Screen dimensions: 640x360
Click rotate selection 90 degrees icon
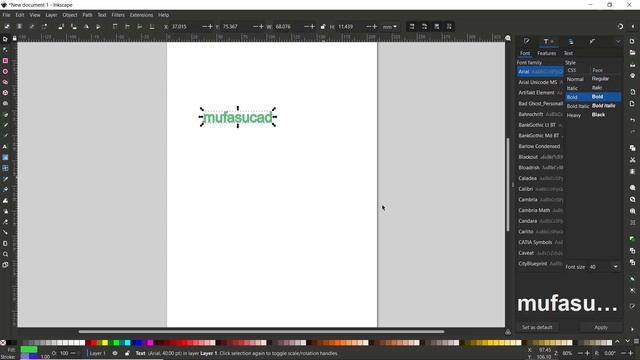61,27
